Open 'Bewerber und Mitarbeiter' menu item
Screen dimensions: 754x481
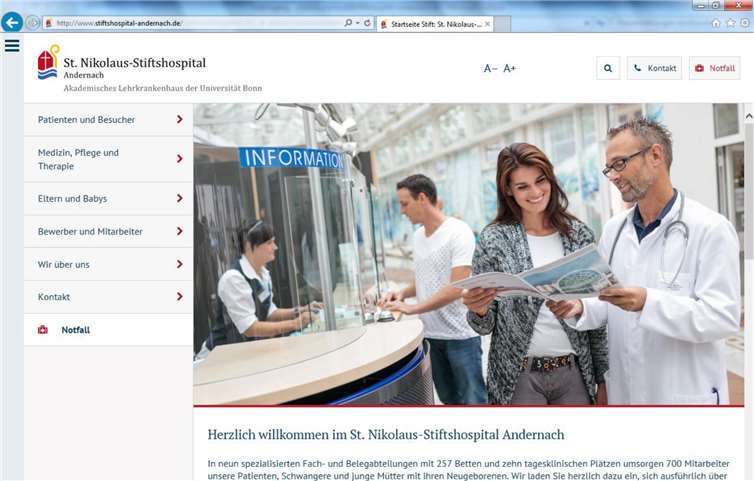coord(108,231)
